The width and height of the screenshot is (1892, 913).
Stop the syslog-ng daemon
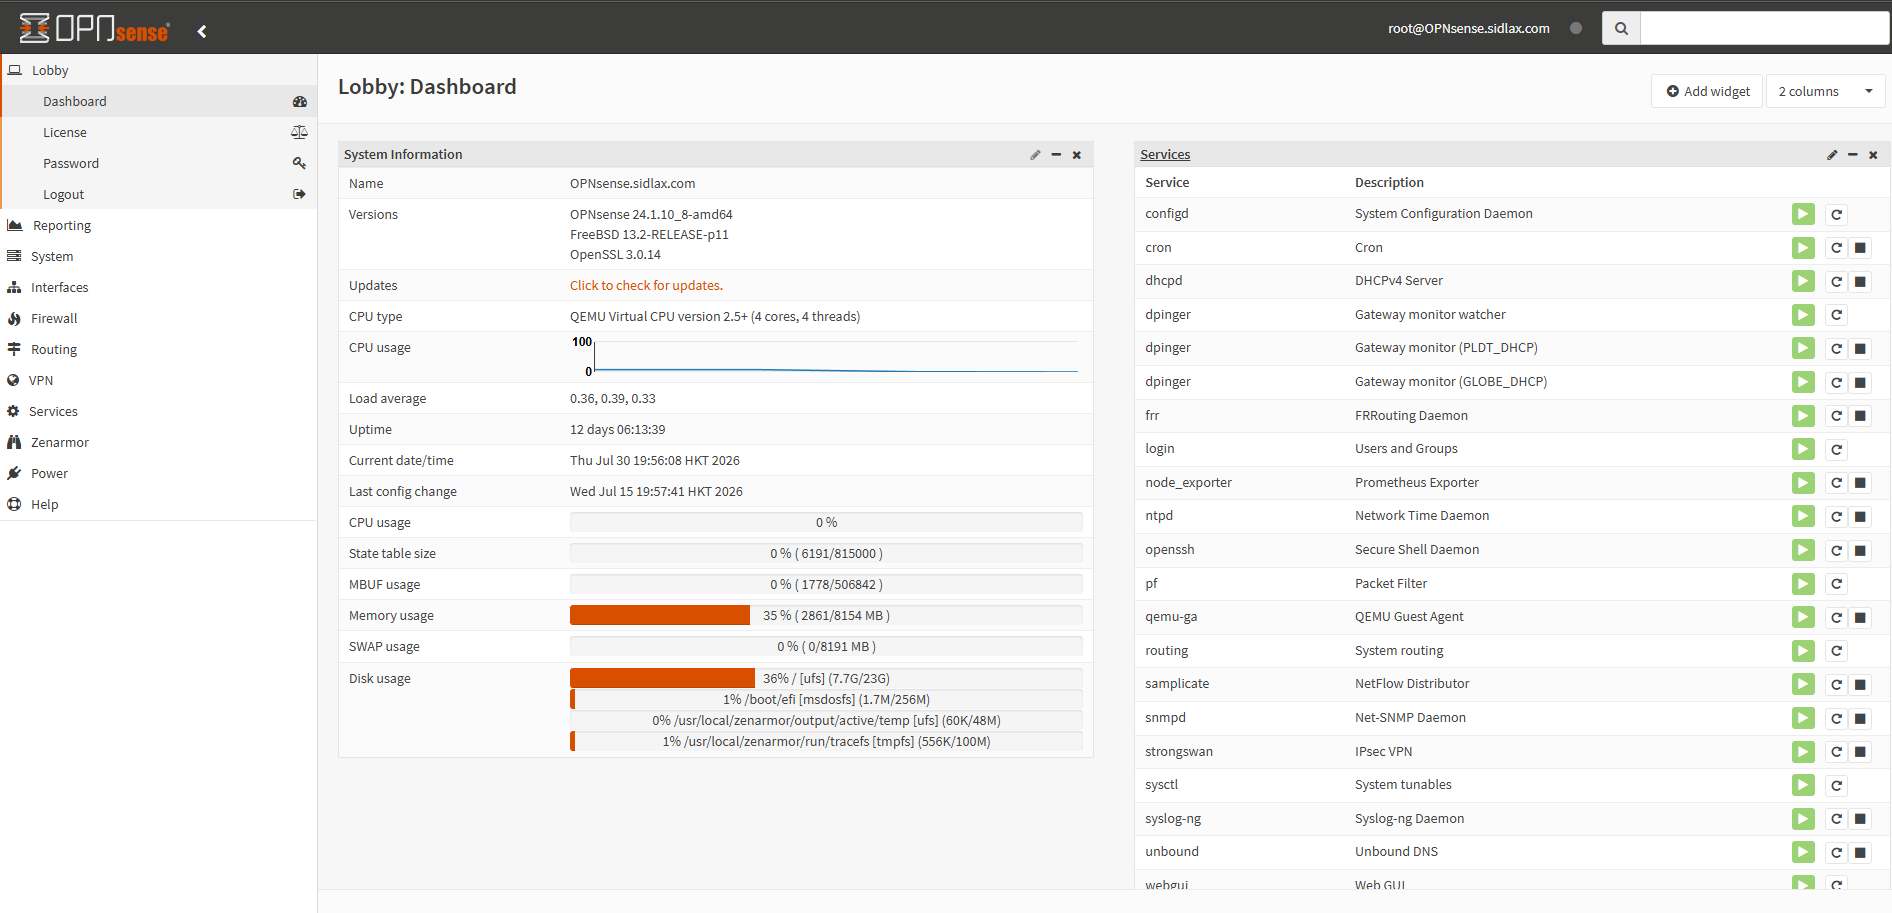coord(1860,819)
